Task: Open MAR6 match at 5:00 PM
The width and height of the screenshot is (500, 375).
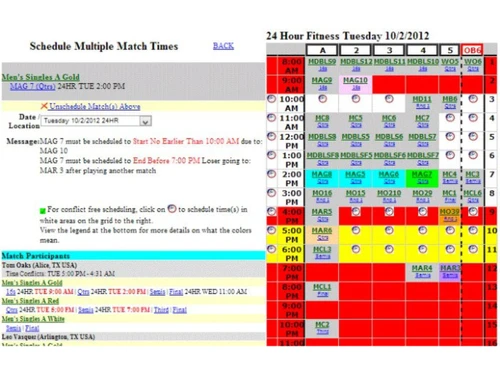Action: pyautogui.click(x=322, y=230)
